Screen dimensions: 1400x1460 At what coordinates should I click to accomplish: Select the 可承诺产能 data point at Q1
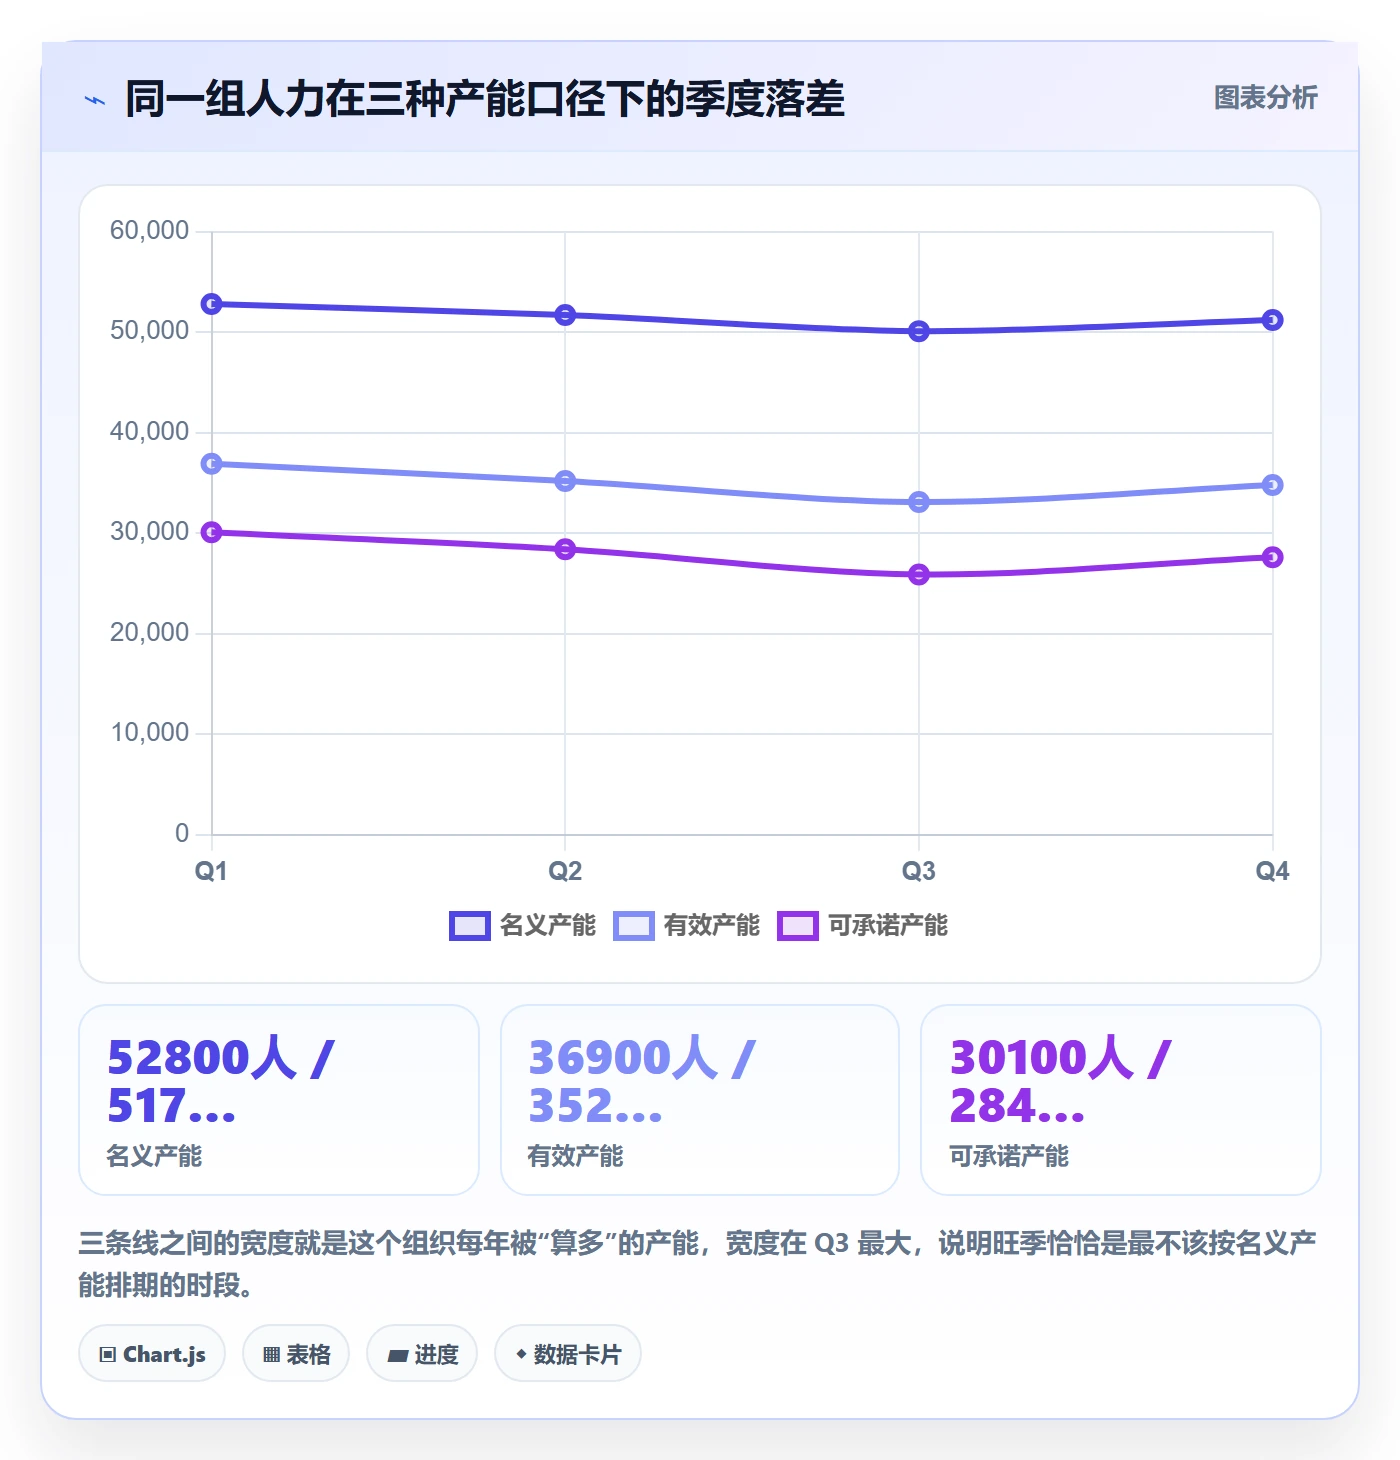tap(212, 532)
